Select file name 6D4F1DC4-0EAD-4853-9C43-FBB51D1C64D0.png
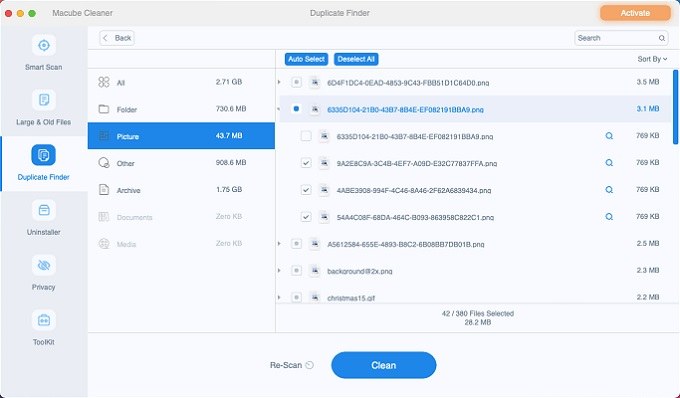Viewport: 680px width, 398px height. [x=408, y=82]
